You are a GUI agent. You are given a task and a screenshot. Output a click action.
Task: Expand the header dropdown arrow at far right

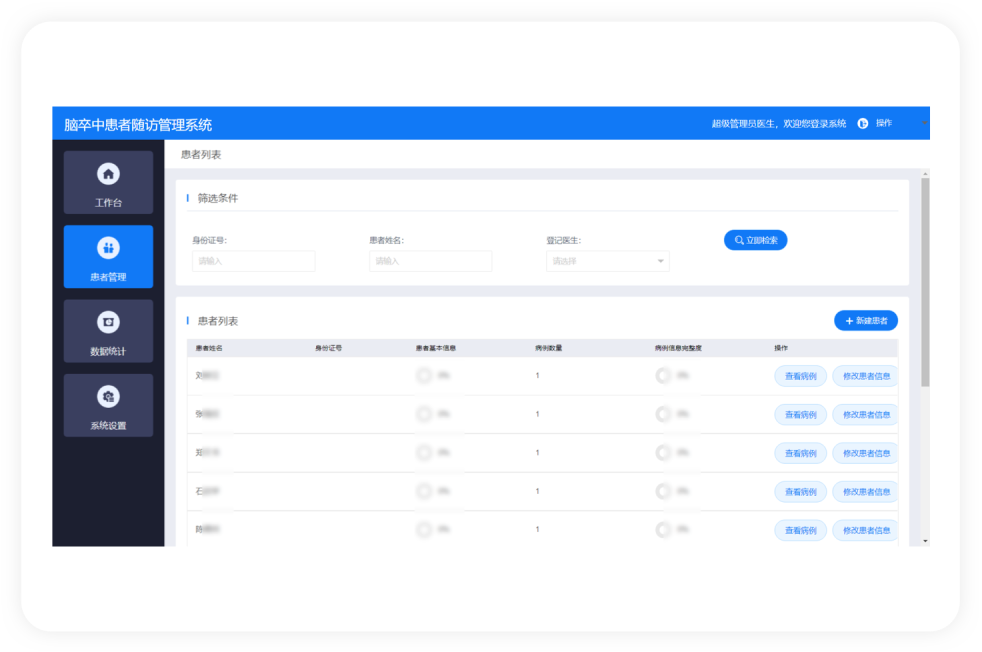coord(924,123)
